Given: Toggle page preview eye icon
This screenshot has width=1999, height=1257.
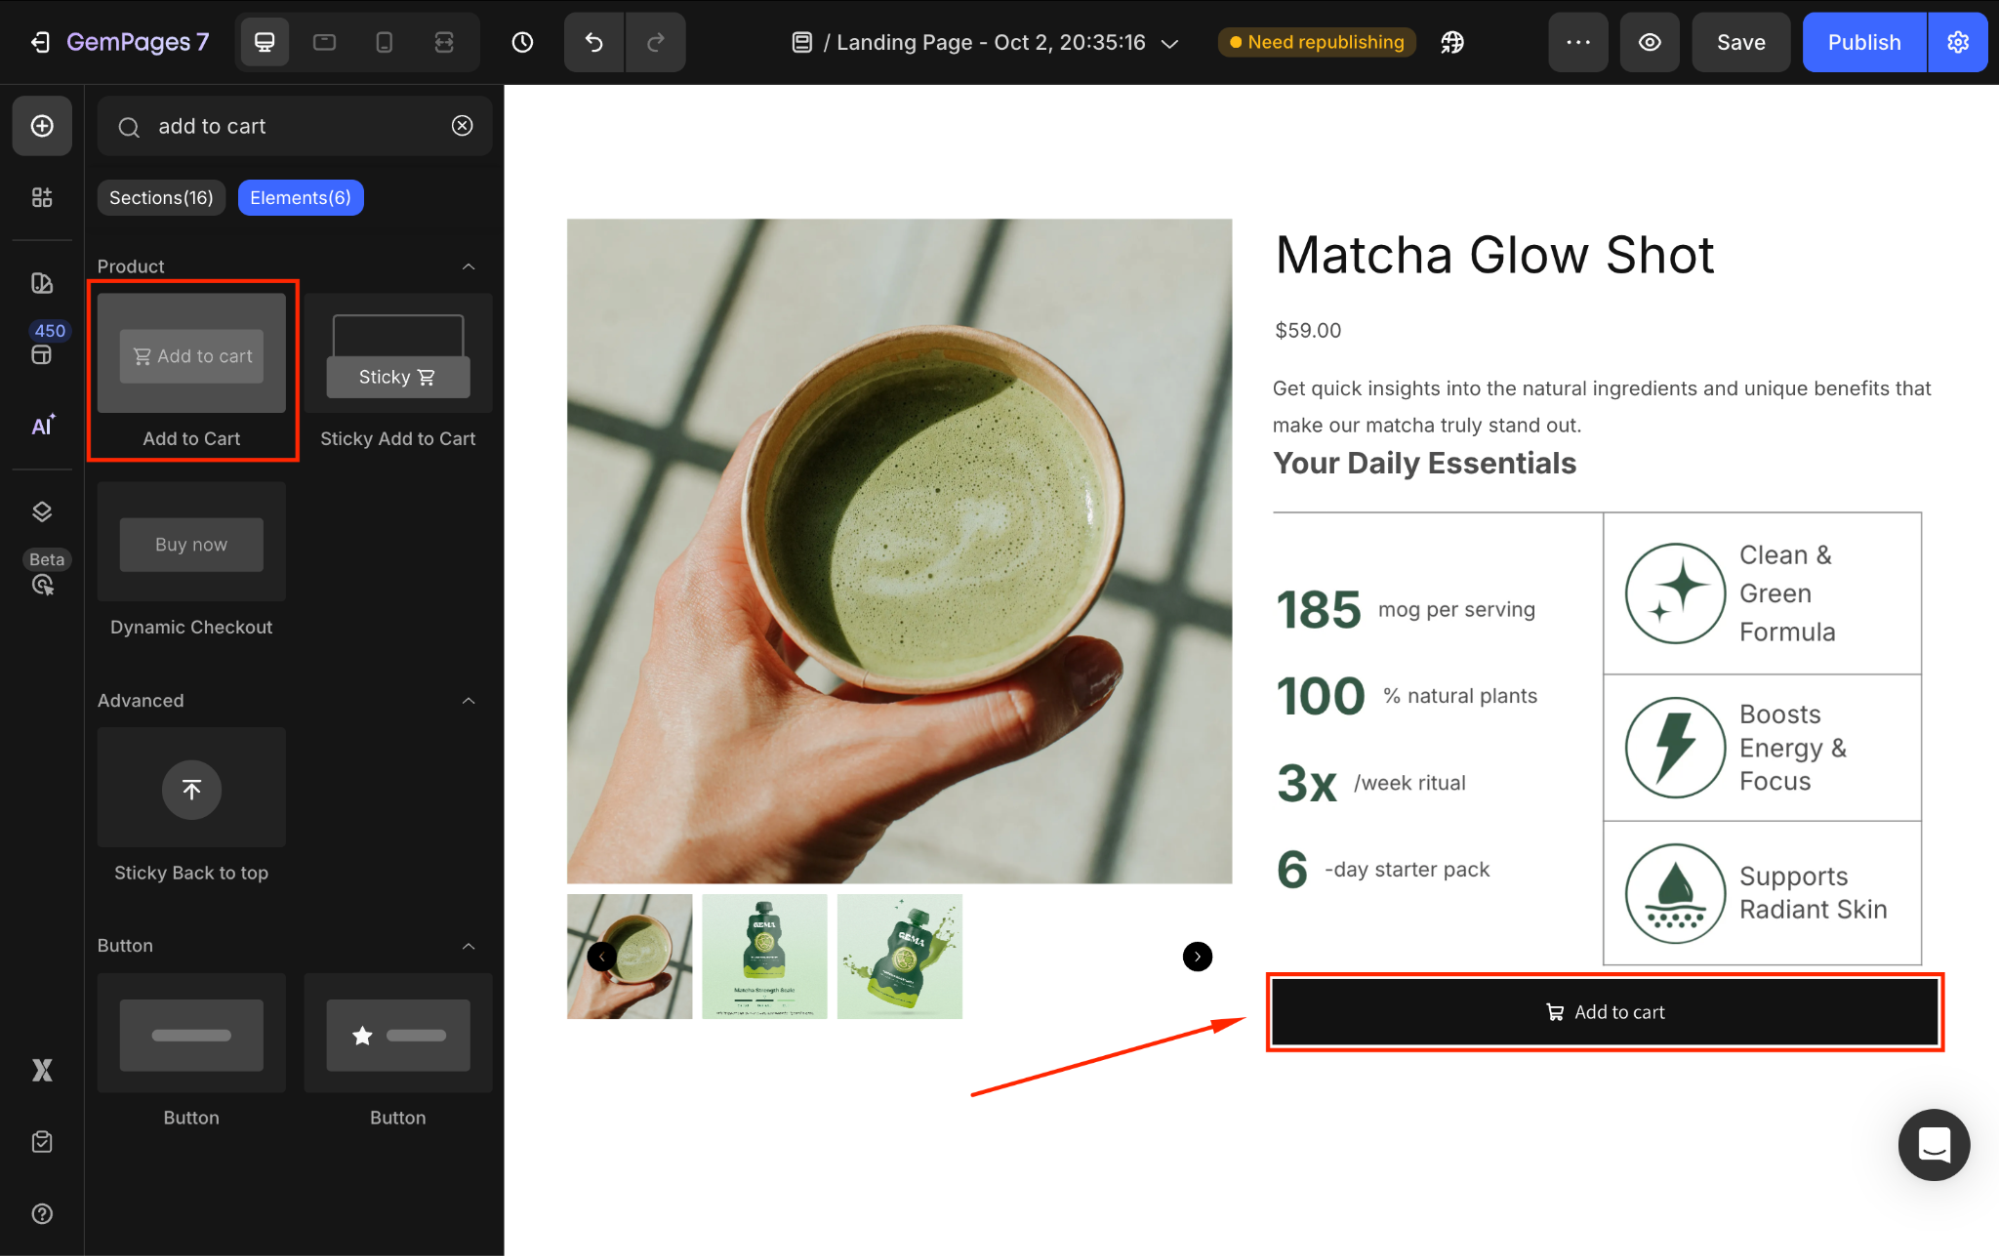Looking at the screenshot, I should tap(1649, 42).
